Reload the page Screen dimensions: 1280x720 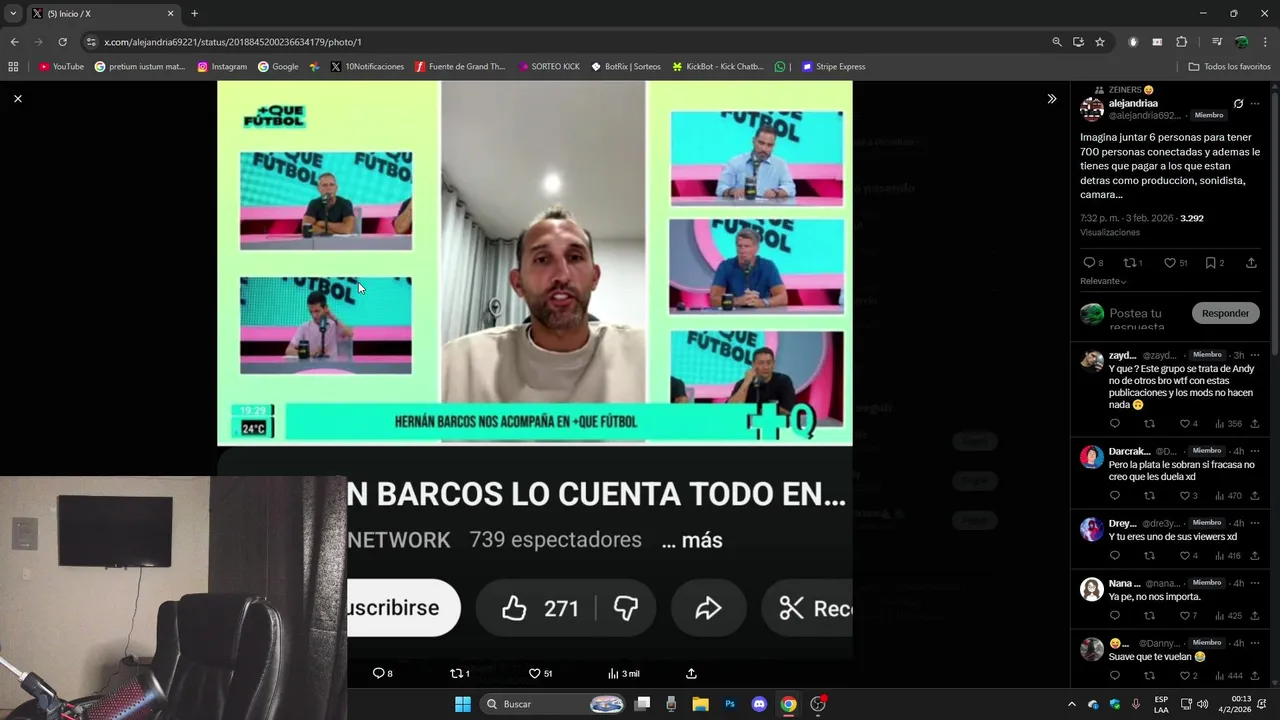(x=62, y=42)
